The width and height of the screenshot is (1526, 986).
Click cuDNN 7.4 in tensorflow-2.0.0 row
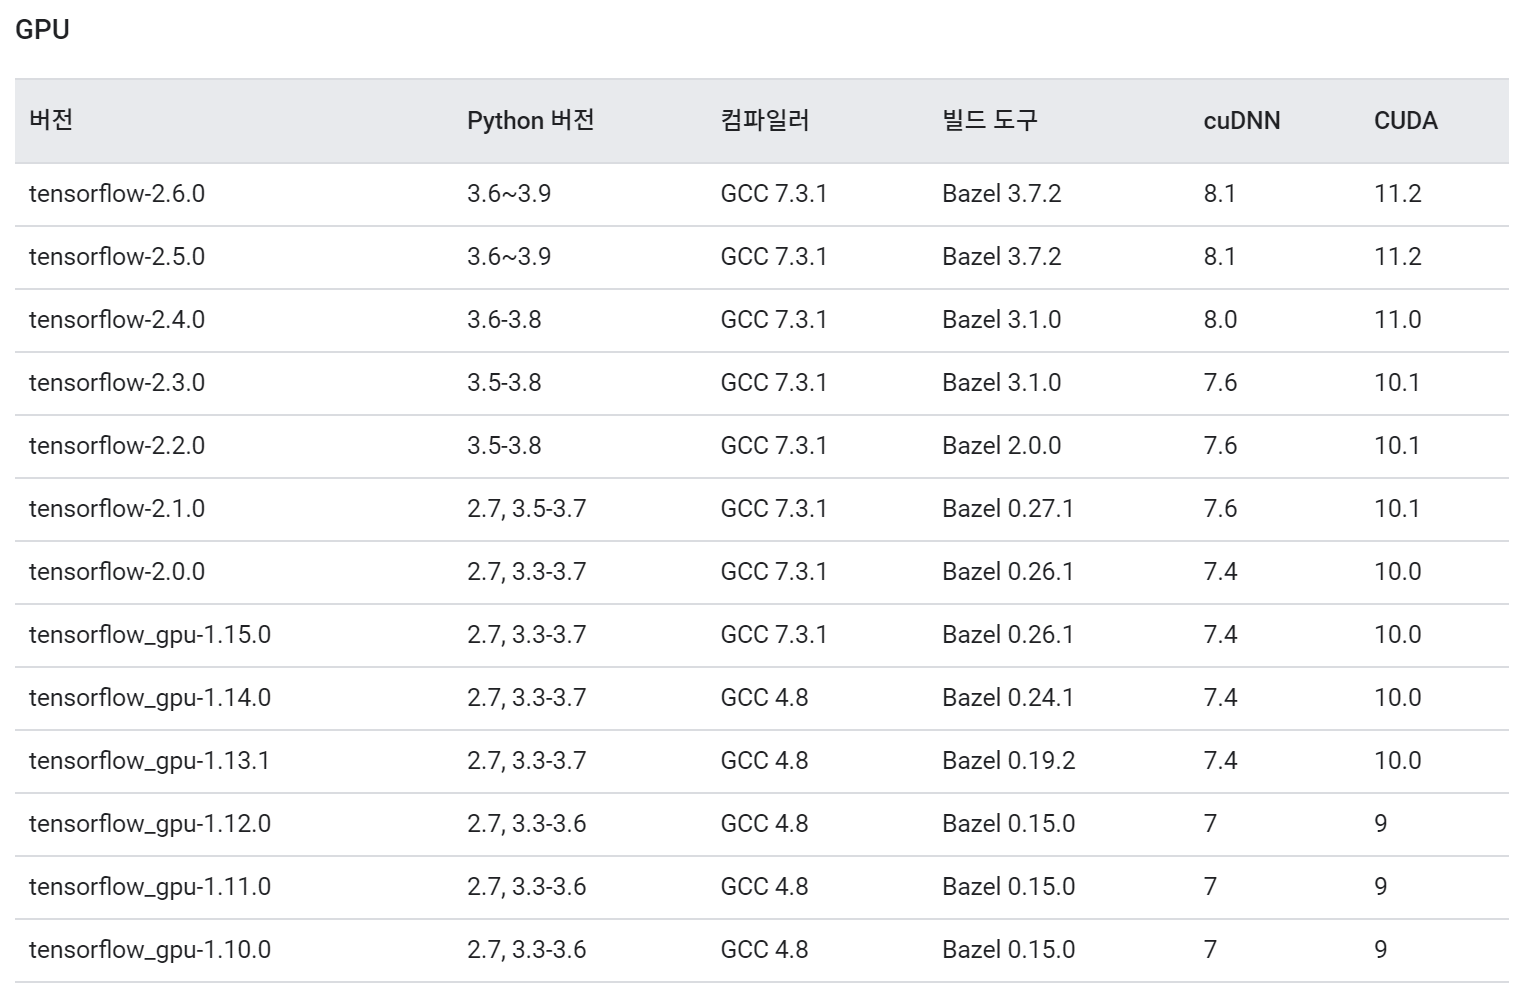[x=1221, y=572]
